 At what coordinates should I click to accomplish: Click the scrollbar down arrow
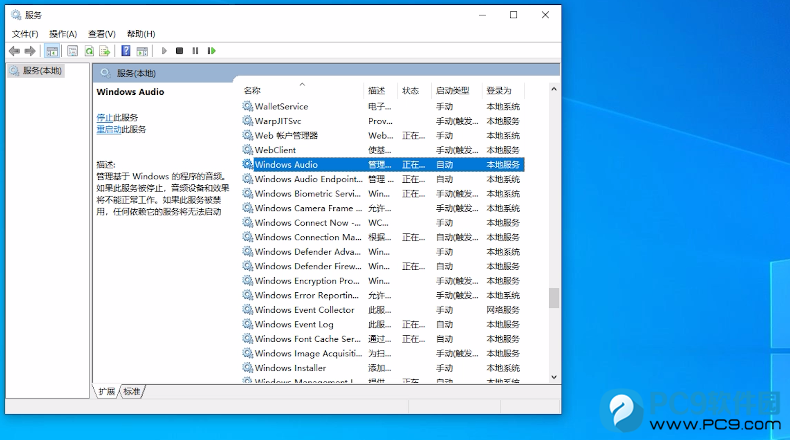click(x=554, y=377)
